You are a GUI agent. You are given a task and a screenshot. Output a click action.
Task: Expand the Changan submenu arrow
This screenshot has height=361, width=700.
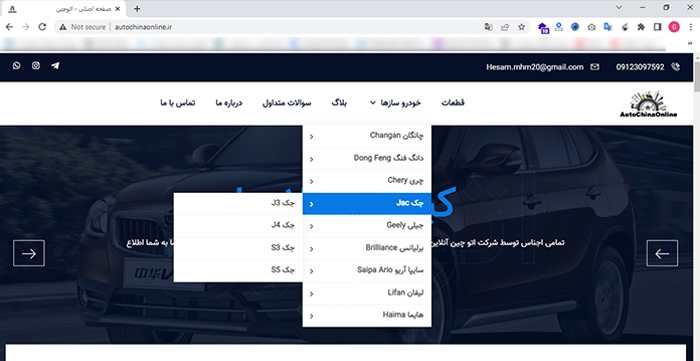pos(312,137)
